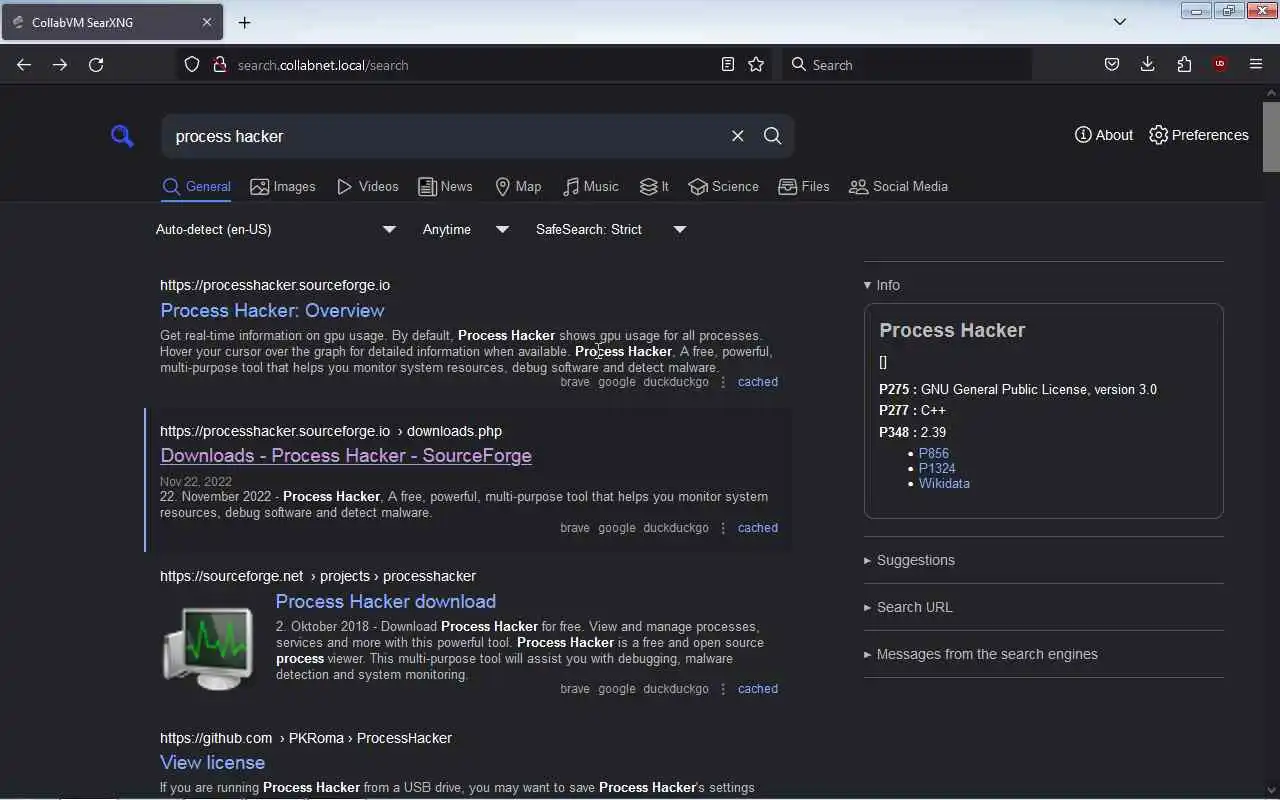Open the uBlock Origin extension icon

coord(1220,65)
